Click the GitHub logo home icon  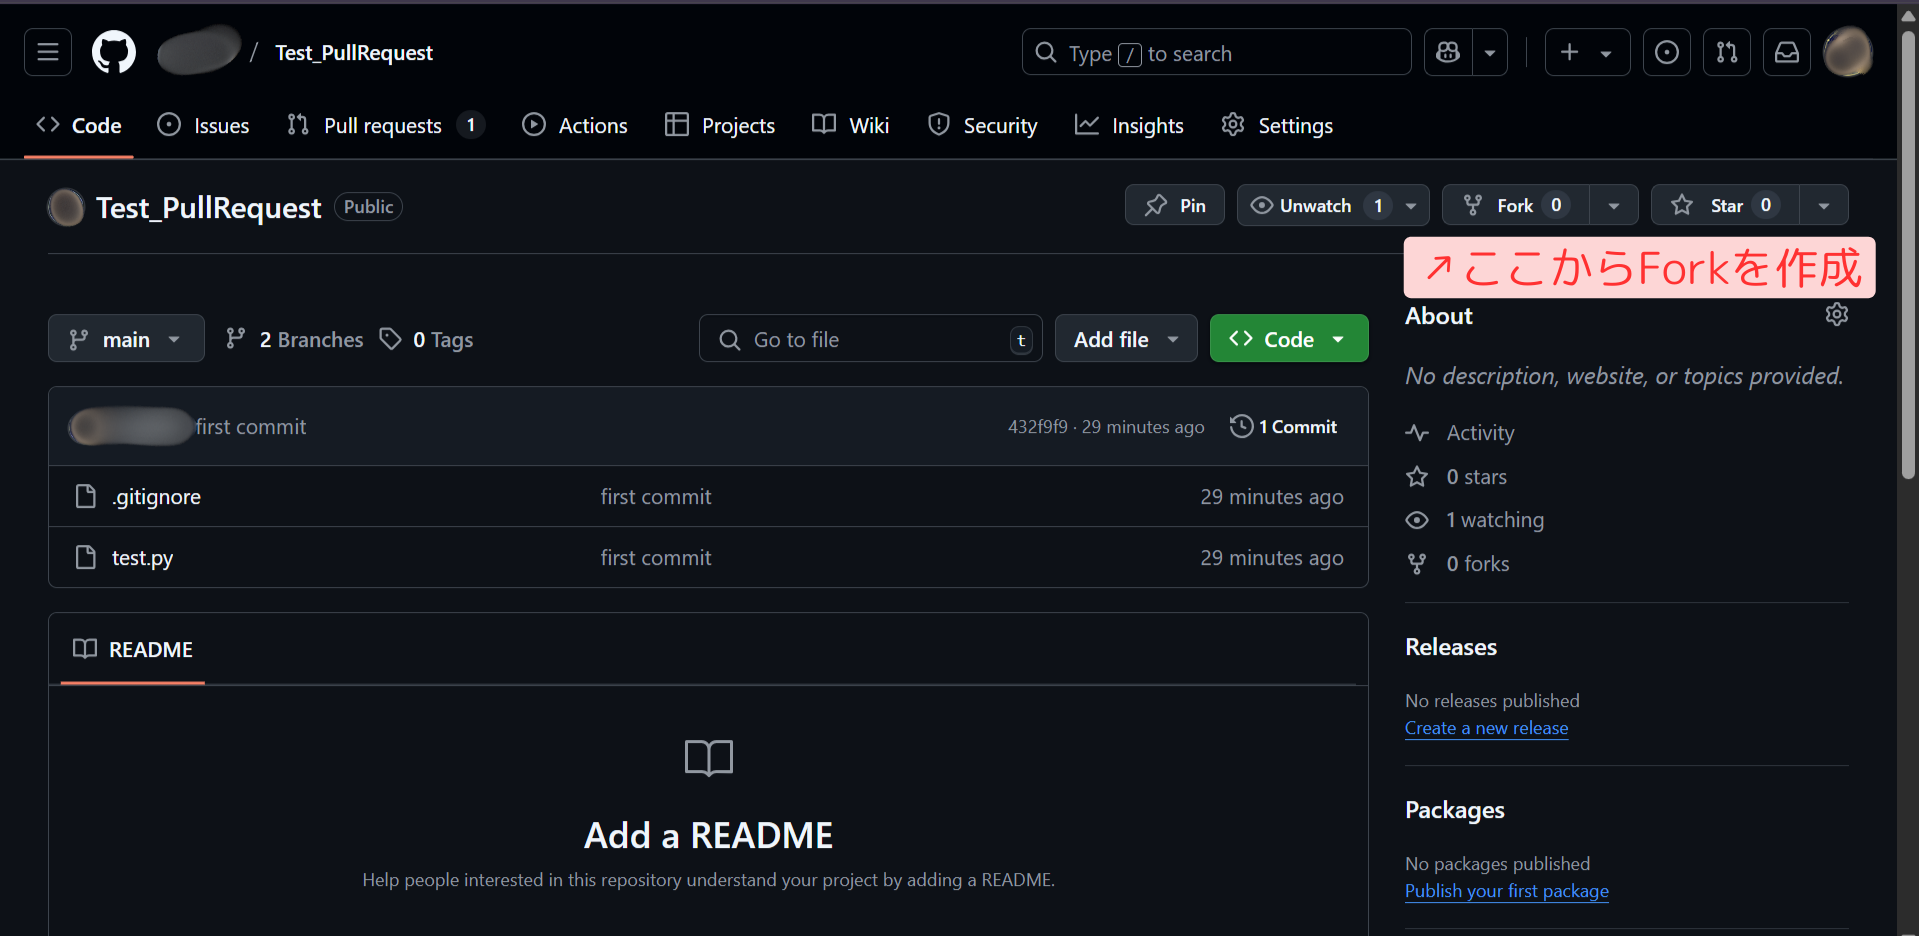[x=114, y=52]
